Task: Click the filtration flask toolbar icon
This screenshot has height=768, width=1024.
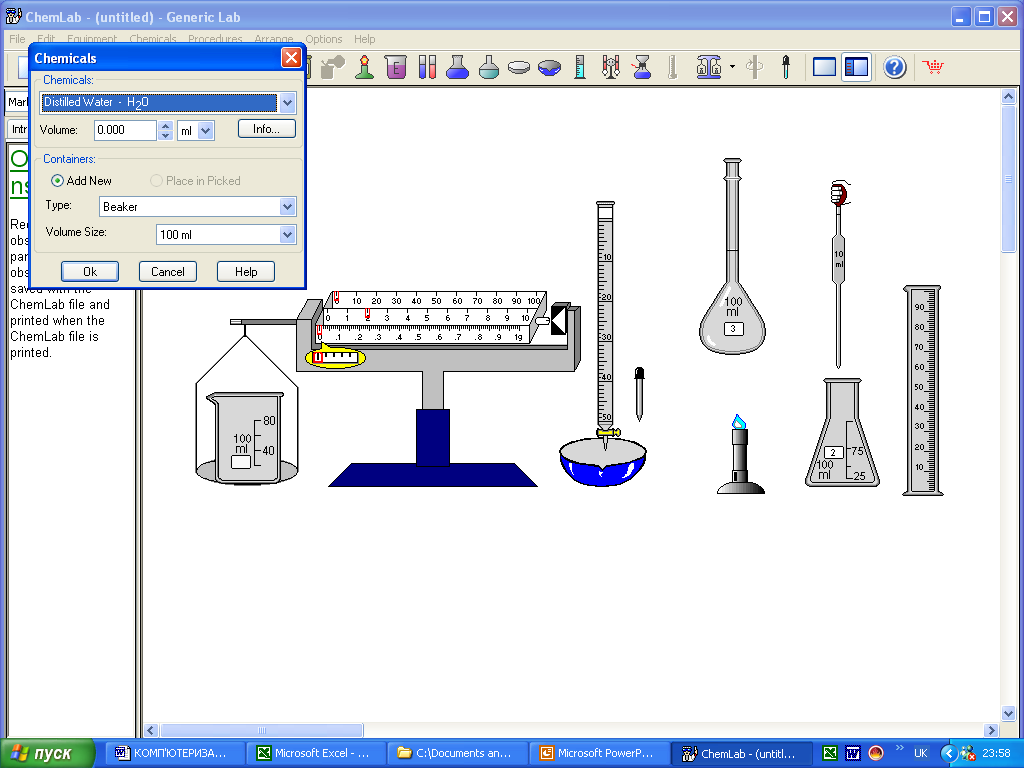Action: (643, 67)
